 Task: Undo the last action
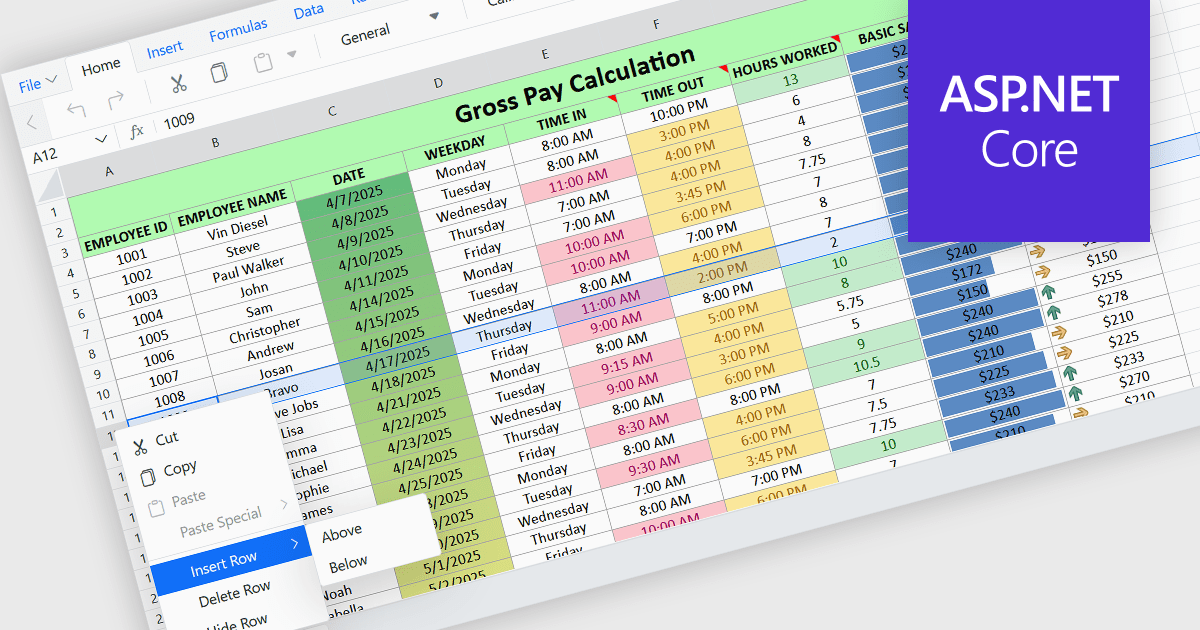pos(76,110)
